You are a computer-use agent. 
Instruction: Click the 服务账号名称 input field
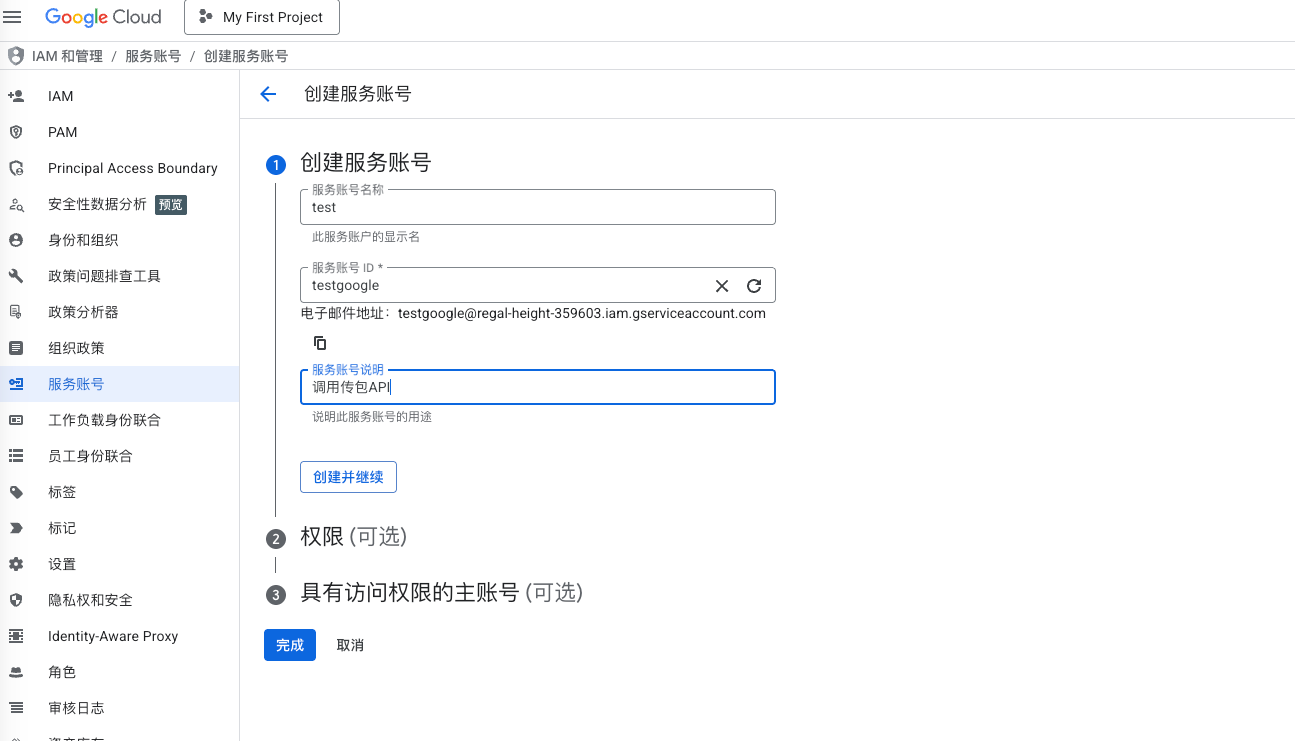coord(537,208)
